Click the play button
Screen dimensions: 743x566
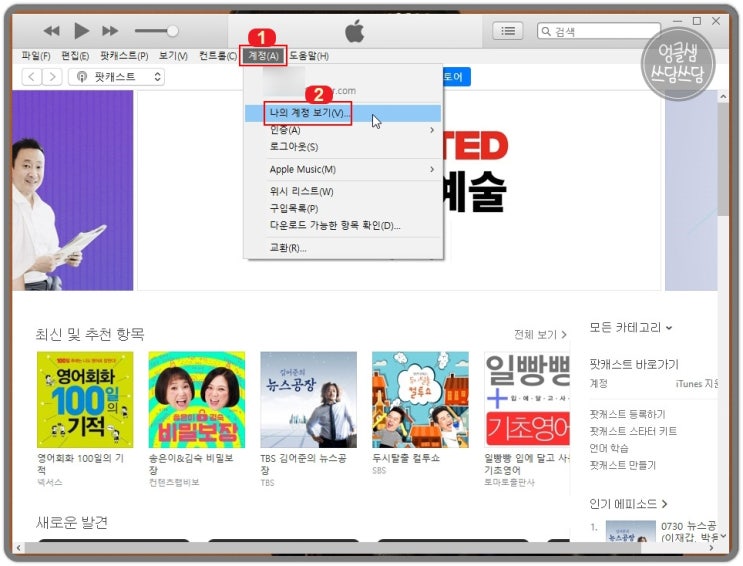(x=82, y=31)
